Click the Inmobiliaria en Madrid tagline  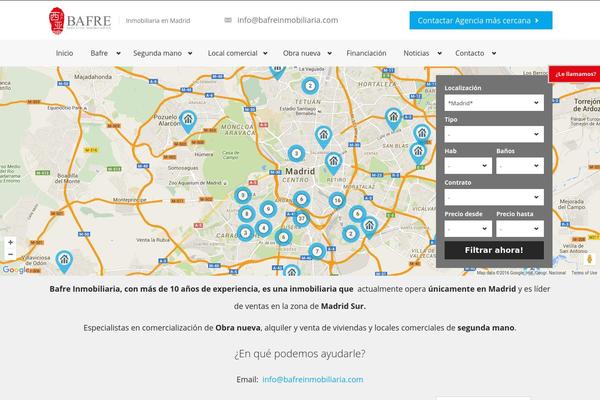[x=158, y=21]
